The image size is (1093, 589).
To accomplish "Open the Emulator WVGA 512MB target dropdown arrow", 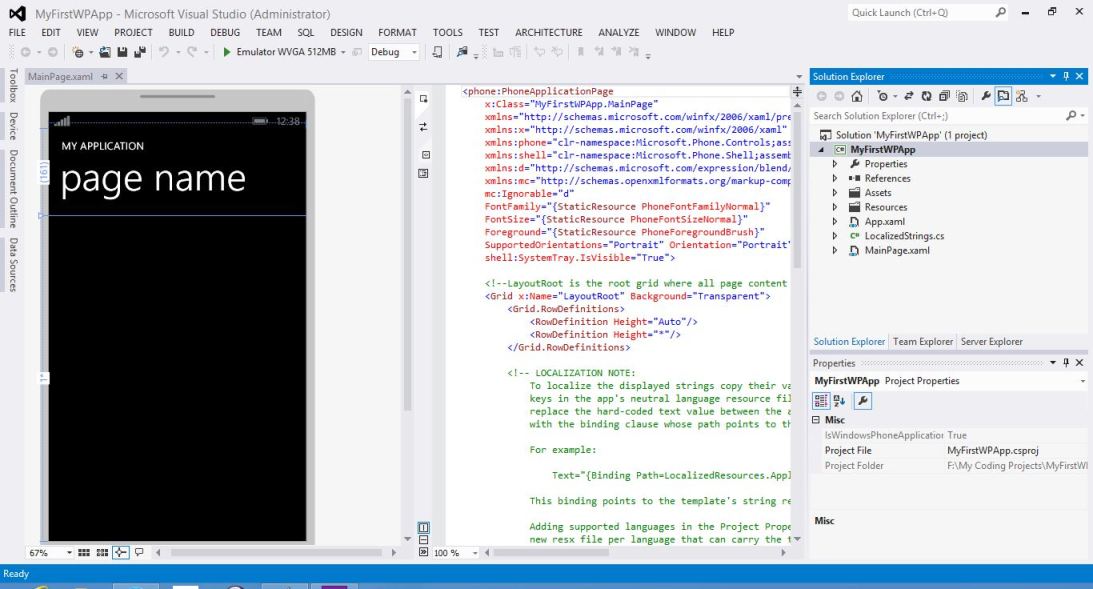I will coord(343,52).
